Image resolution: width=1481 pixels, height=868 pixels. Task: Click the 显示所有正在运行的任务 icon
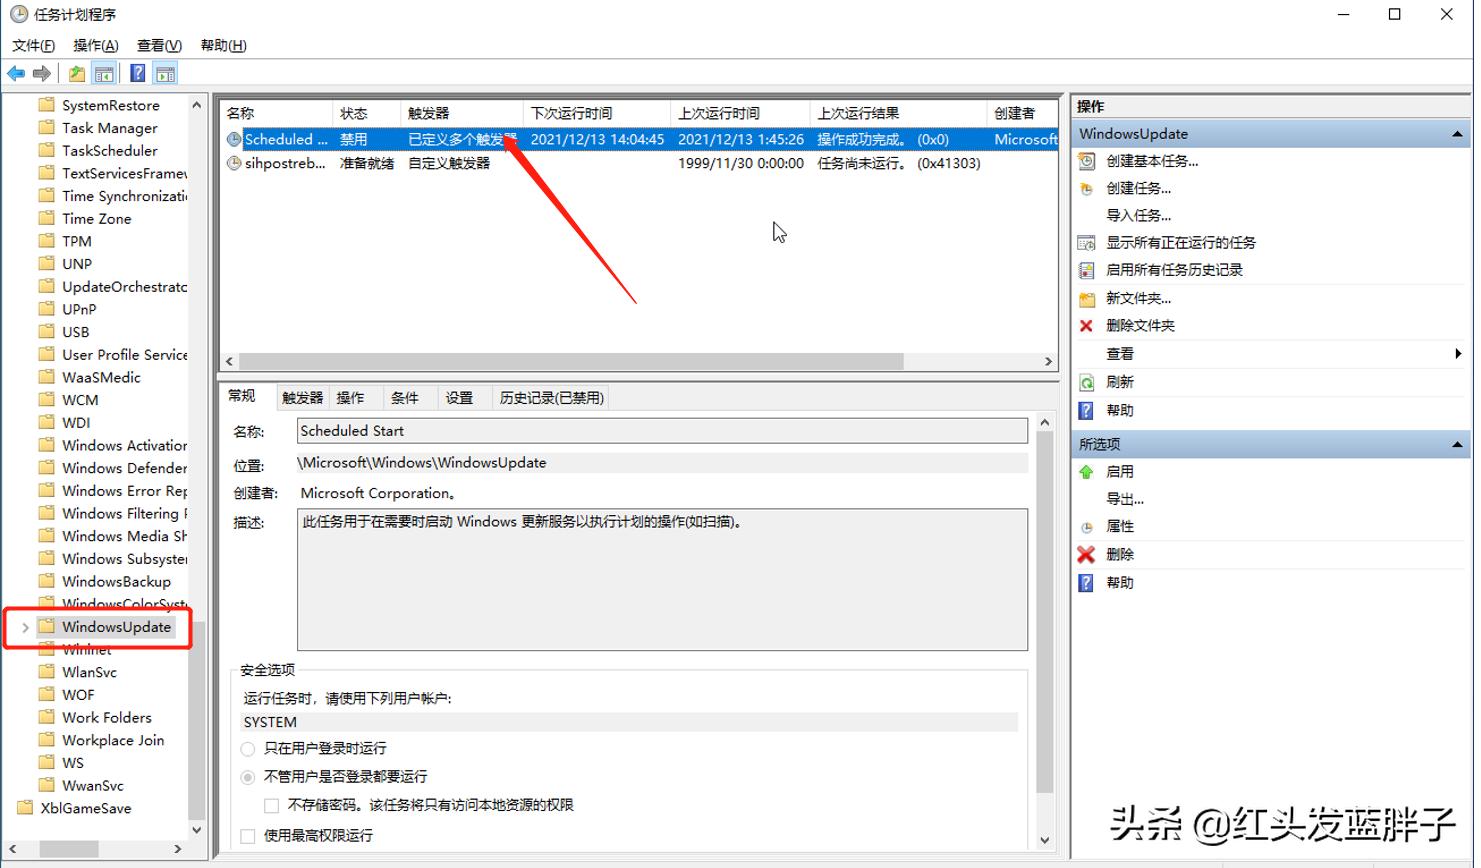click(1087, 242)
